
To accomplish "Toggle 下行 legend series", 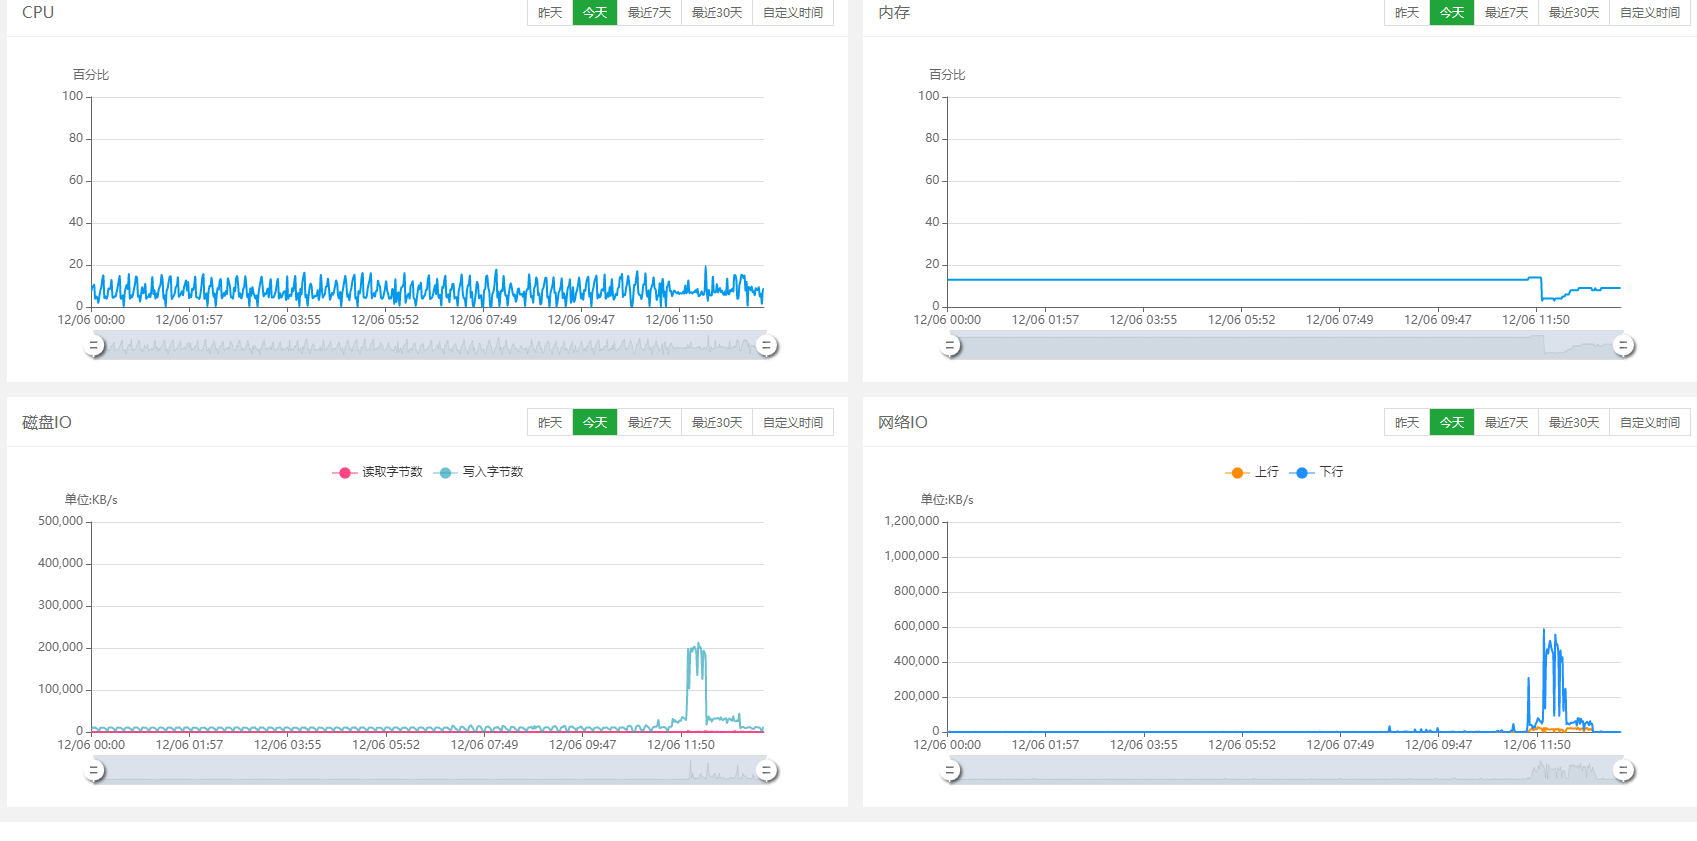I will click(1316, 472).
